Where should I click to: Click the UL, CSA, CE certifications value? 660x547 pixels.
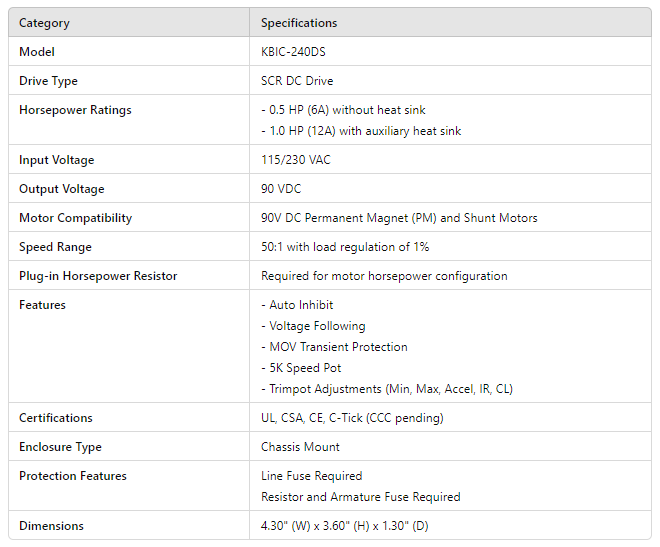(352, 418)
